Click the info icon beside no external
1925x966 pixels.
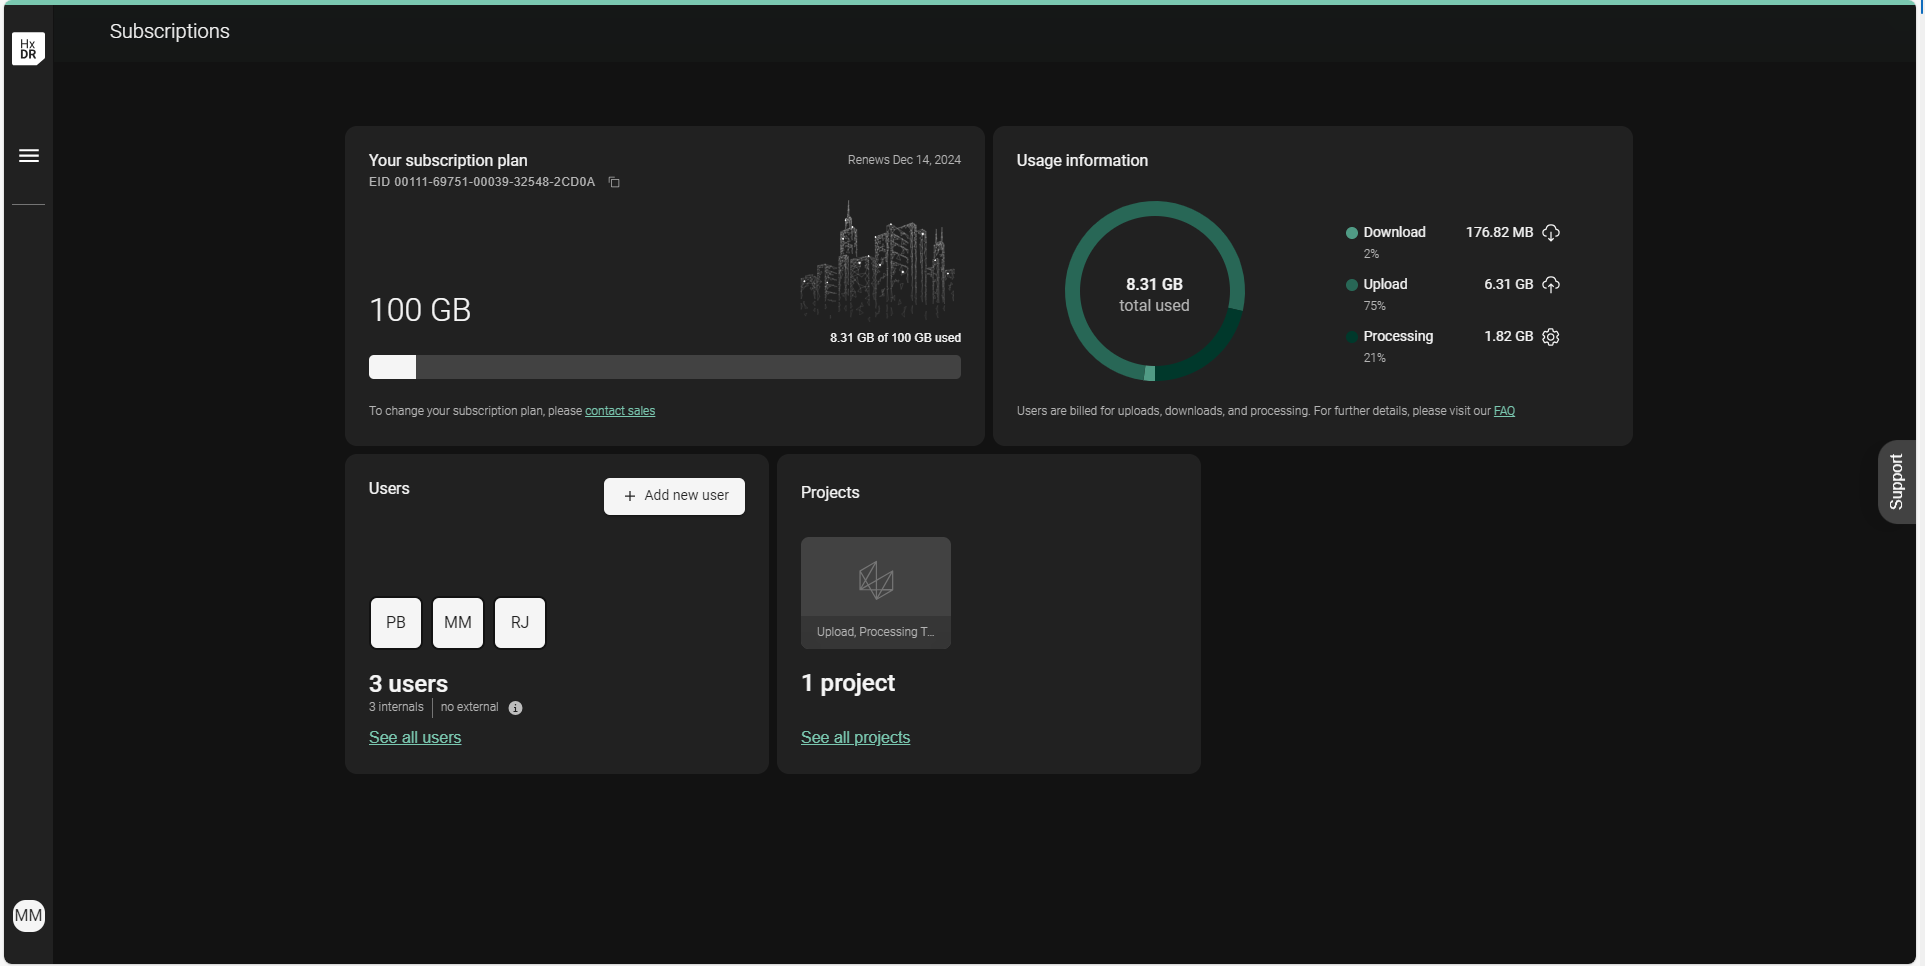[x=515, y=708]
